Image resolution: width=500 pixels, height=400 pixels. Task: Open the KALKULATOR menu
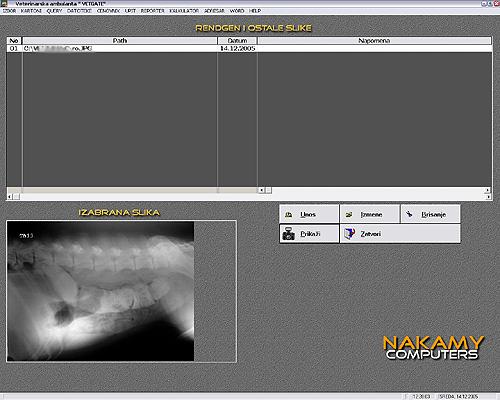184,11
